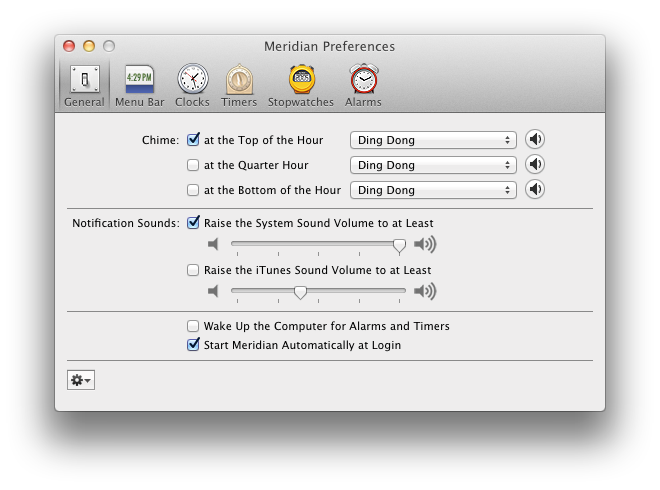Image resolution: width=660 pixels, height=490 pixels.
Task: Enable chime at the Bottom of the Hour
Action: click(x=193, y=190)
